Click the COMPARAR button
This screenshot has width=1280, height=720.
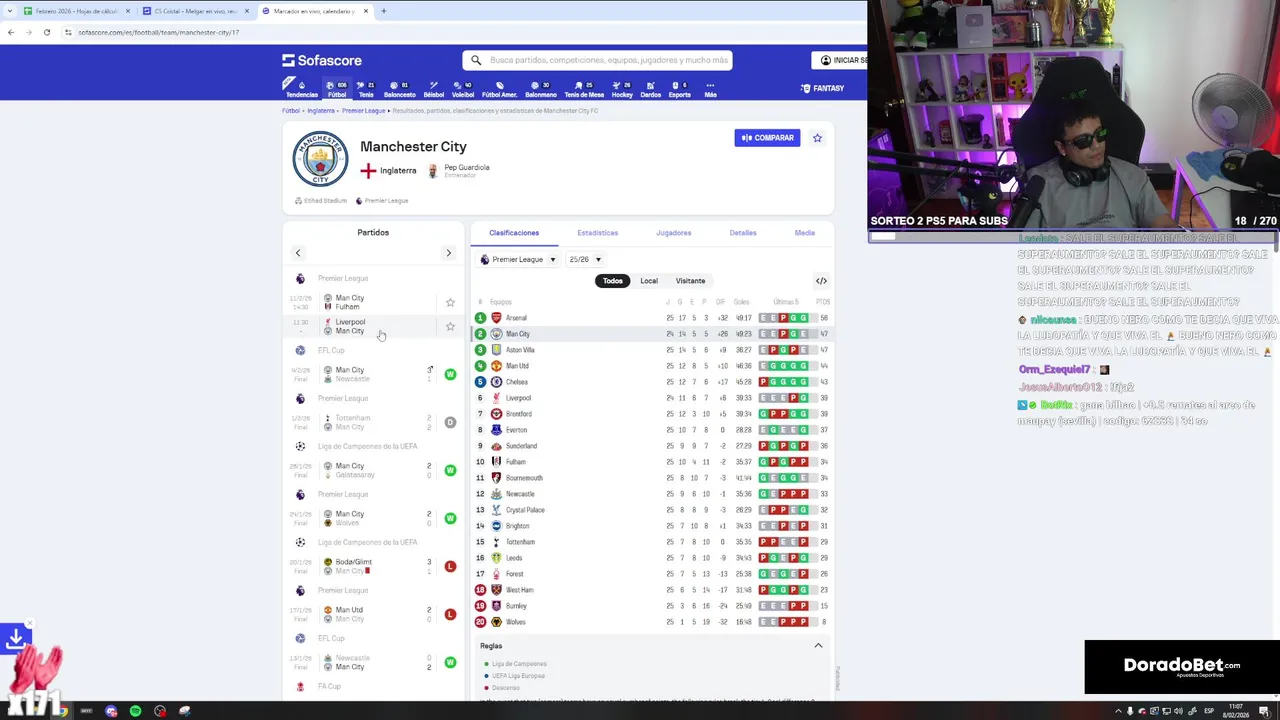click(767, 138)
